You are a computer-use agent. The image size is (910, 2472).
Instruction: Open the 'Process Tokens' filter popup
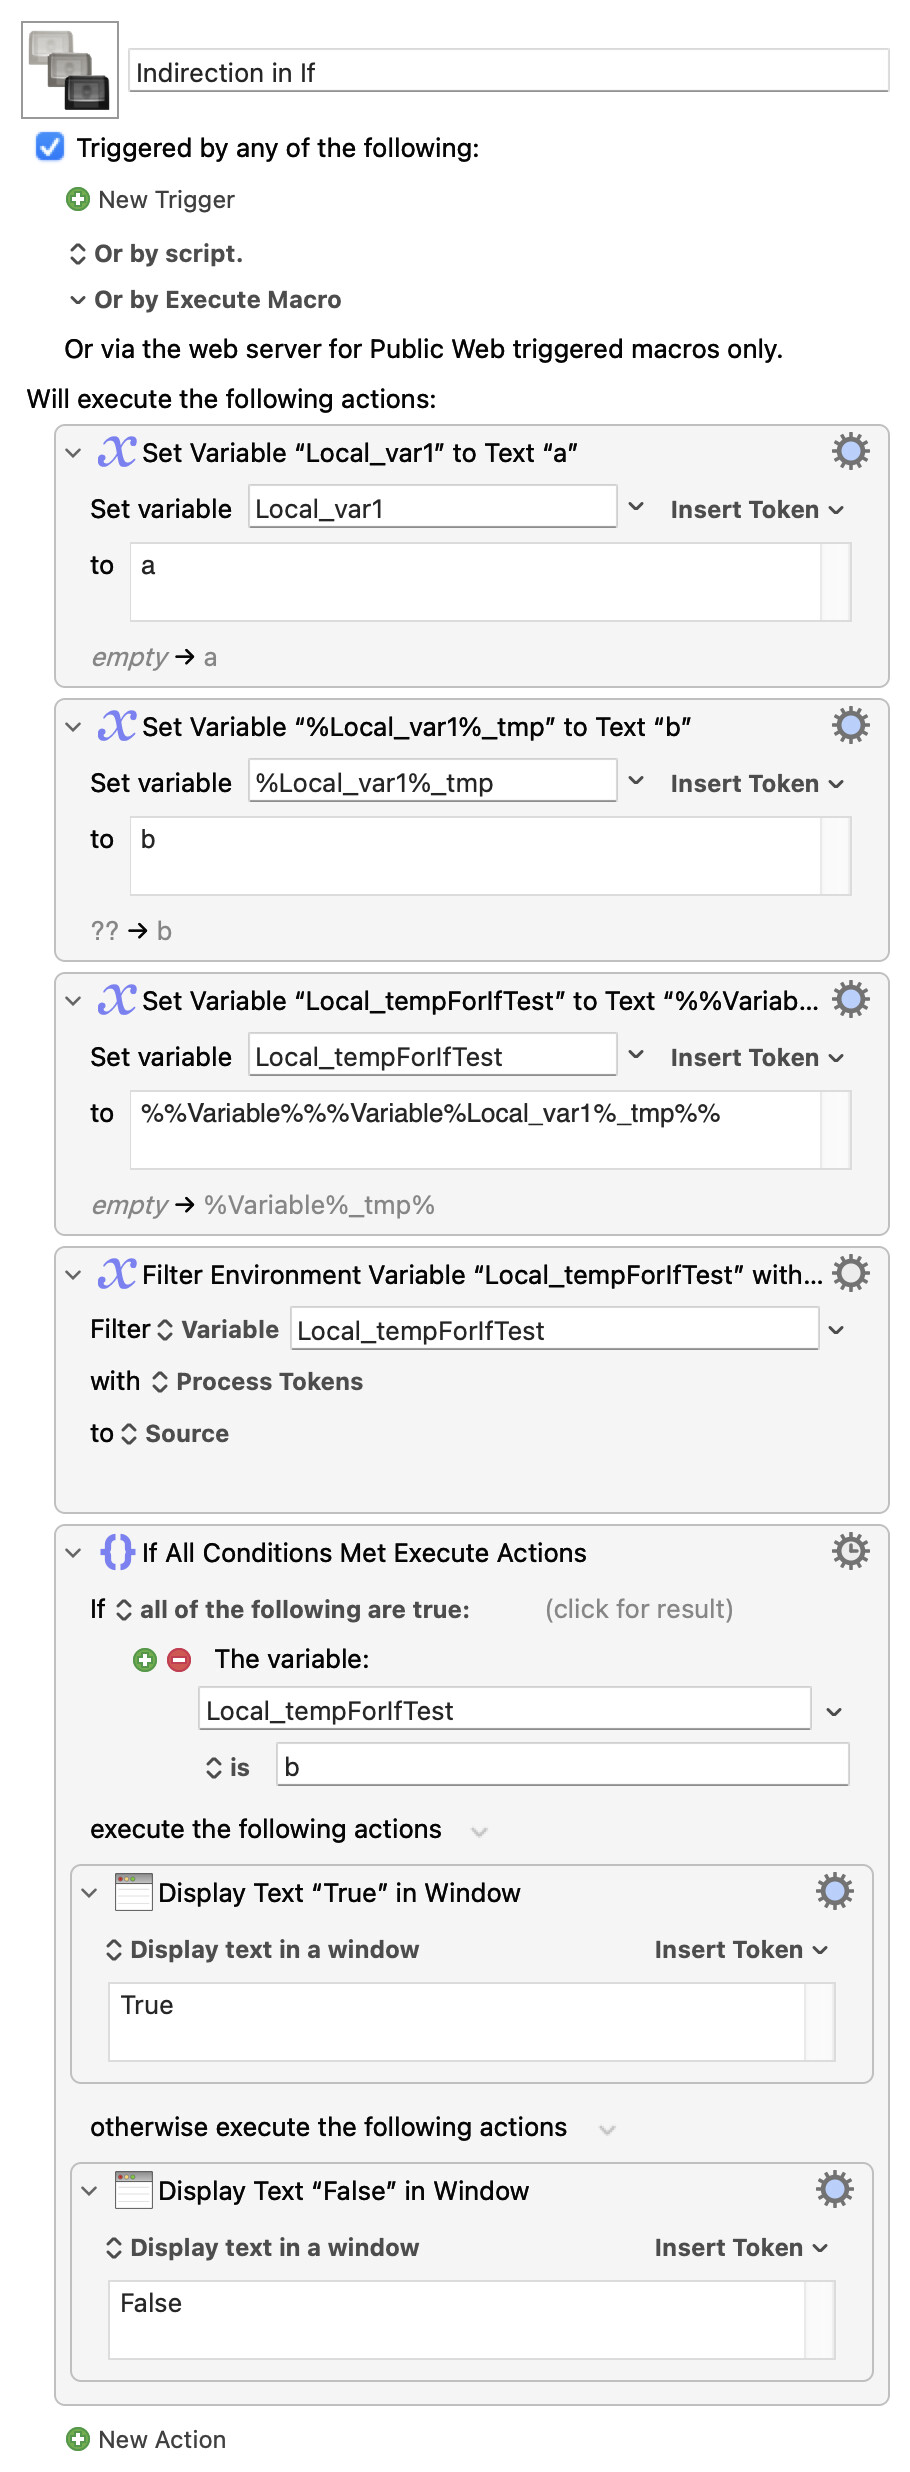258,1382
